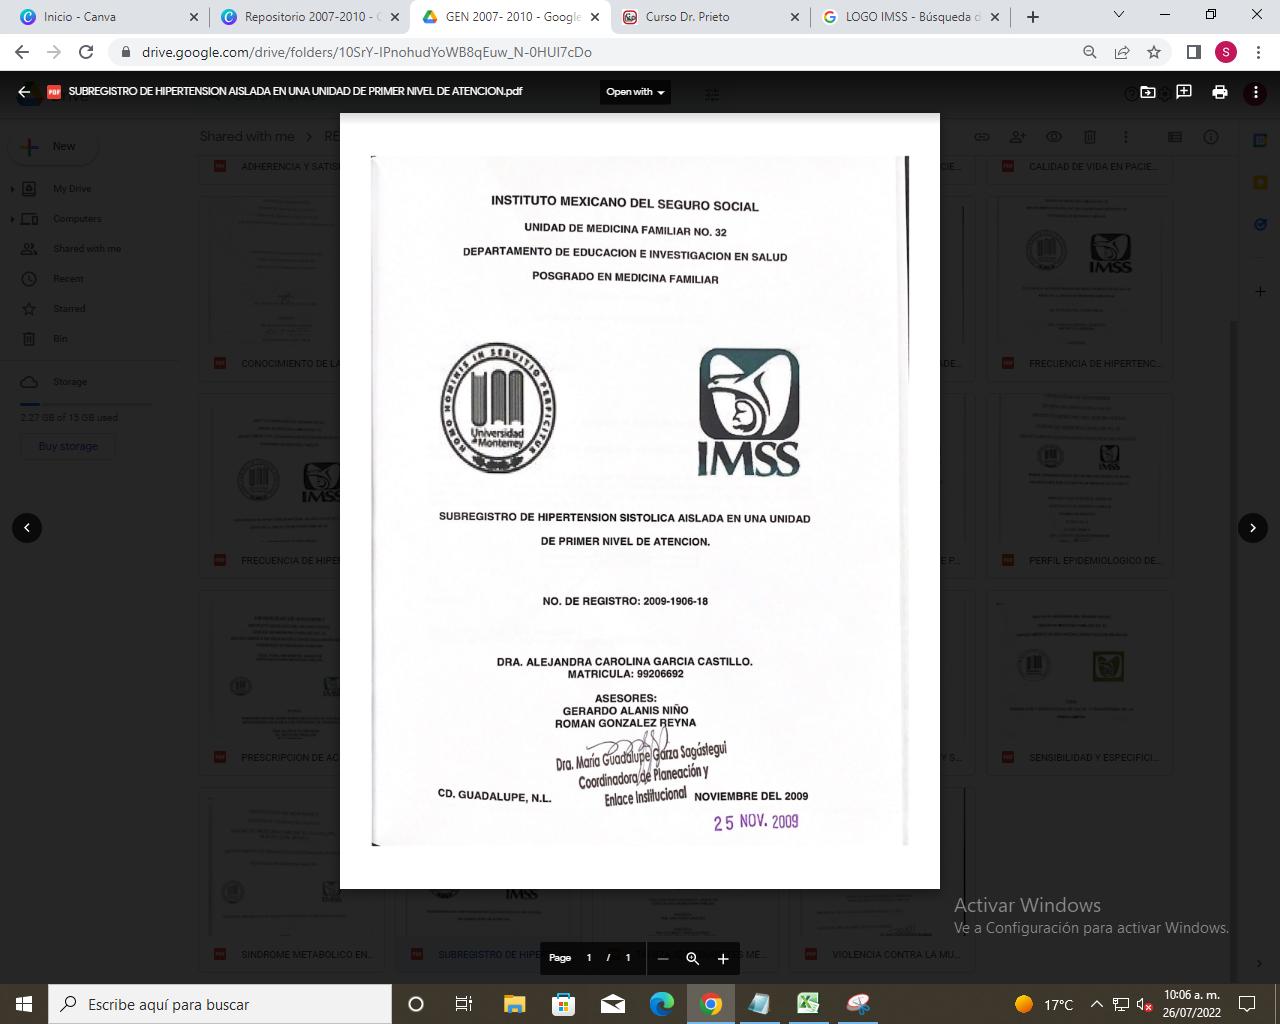Zoom out of the PDF page
The height and width of the screenshot is (1024, 1280).
[x=662, y=958]
